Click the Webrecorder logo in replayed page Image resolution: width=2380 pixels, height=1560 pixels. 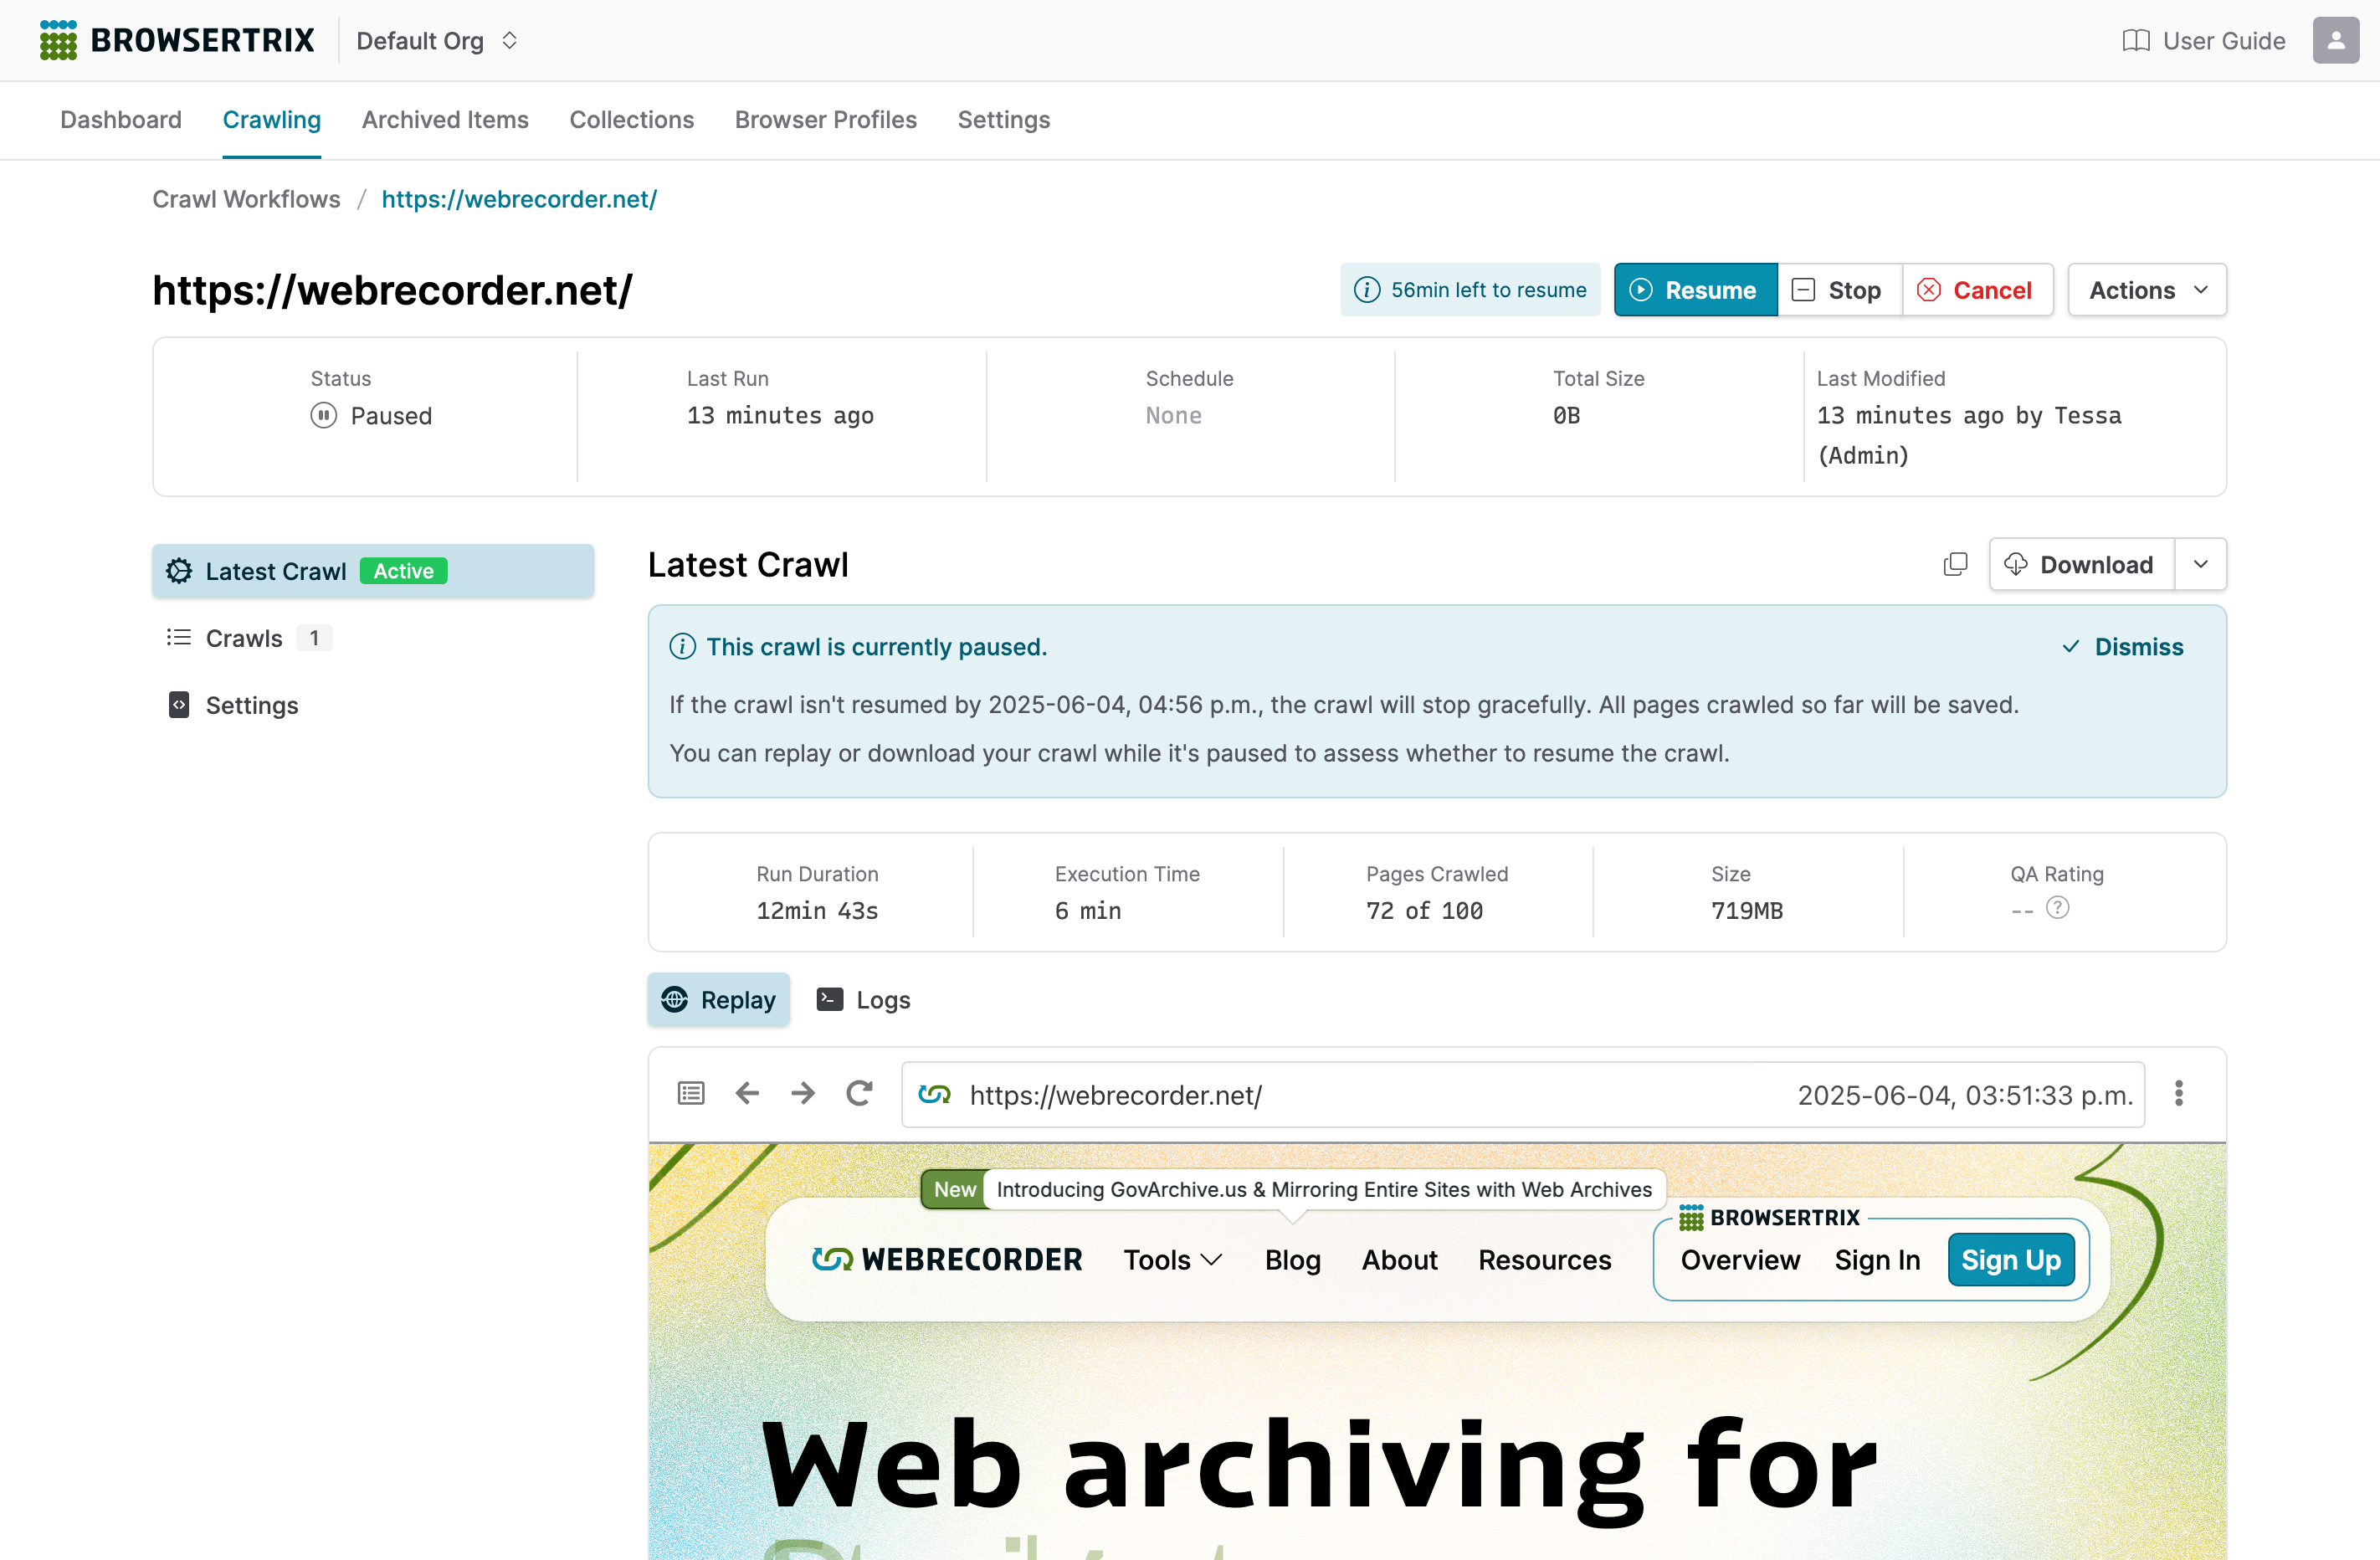pos(946,1260)
